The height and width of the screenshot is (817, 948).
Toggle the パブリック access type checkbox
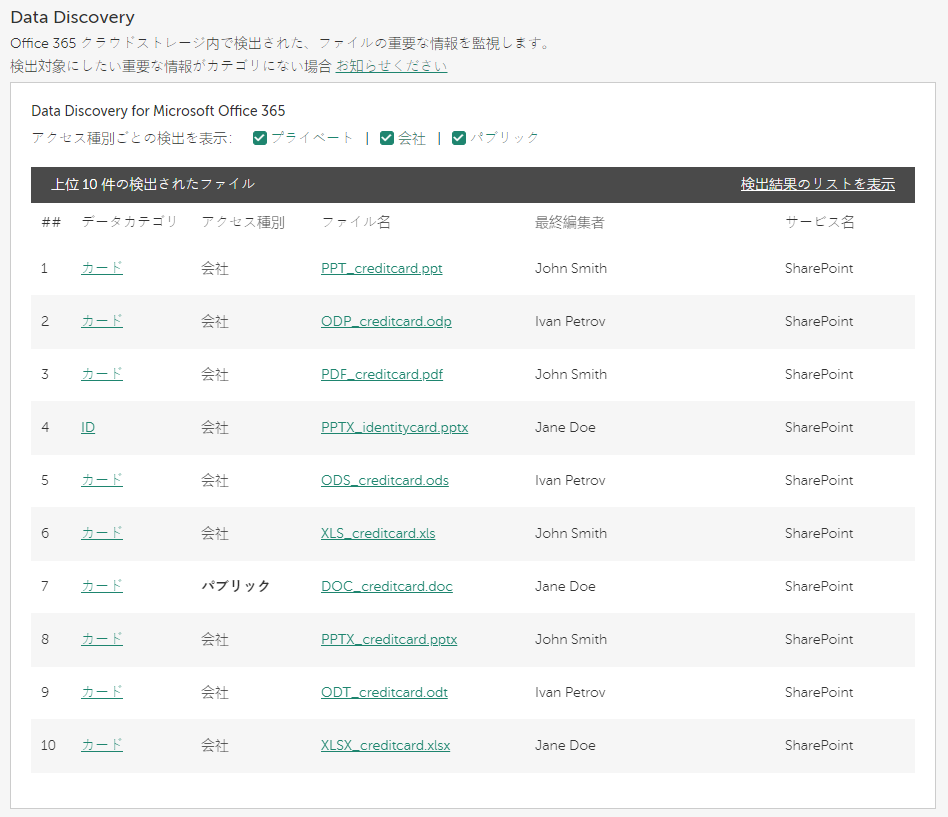pos(458,137)
